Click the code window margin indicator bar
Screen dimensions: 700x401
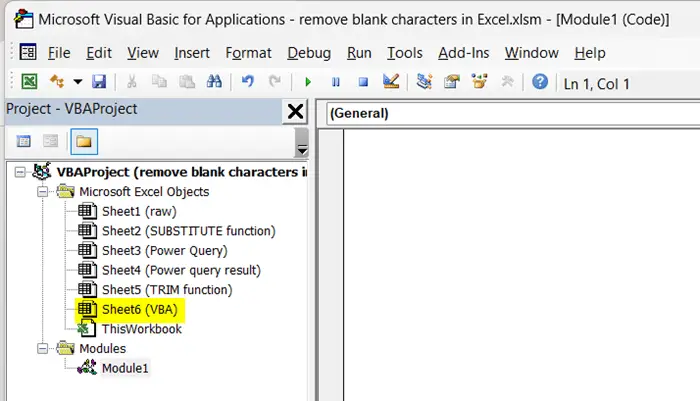coord(331,265)
